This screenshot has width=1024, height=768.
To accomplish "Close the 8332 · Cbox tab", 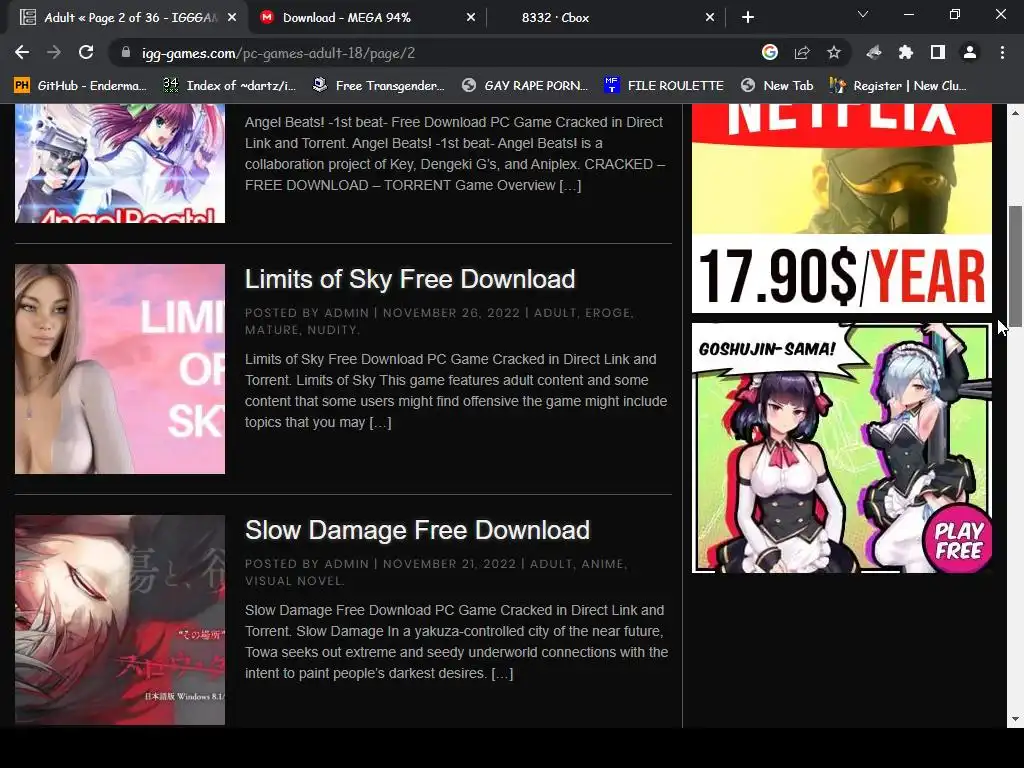I will (x=710, y=18).
